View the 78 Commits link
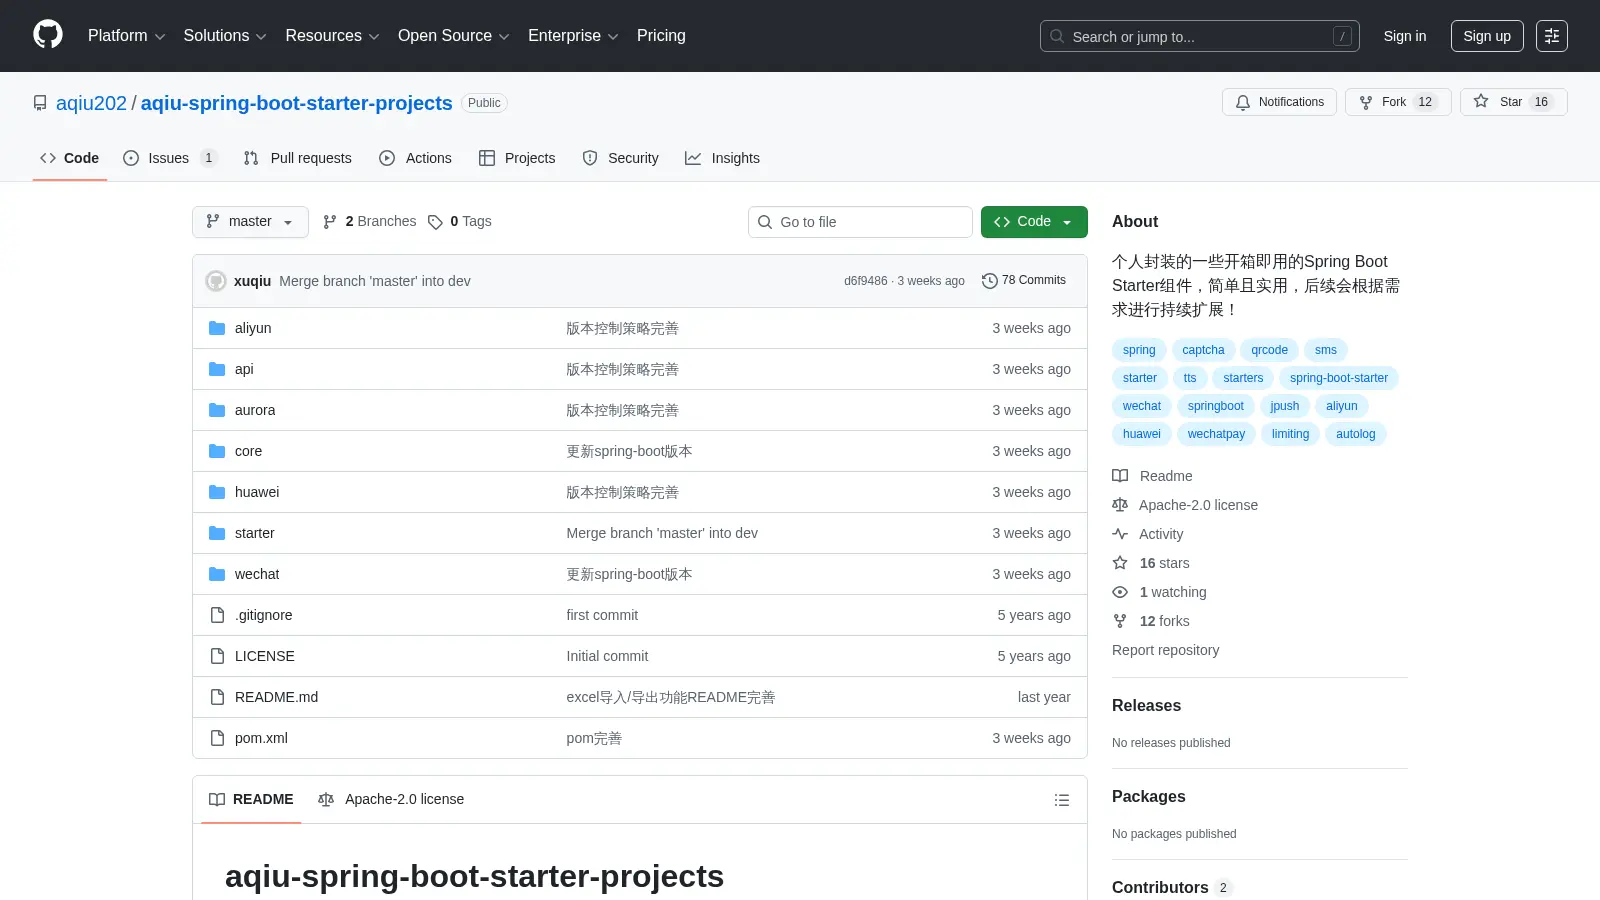Image resolution: width=1600 pixels, height=900 pixels. point(1024,281)
